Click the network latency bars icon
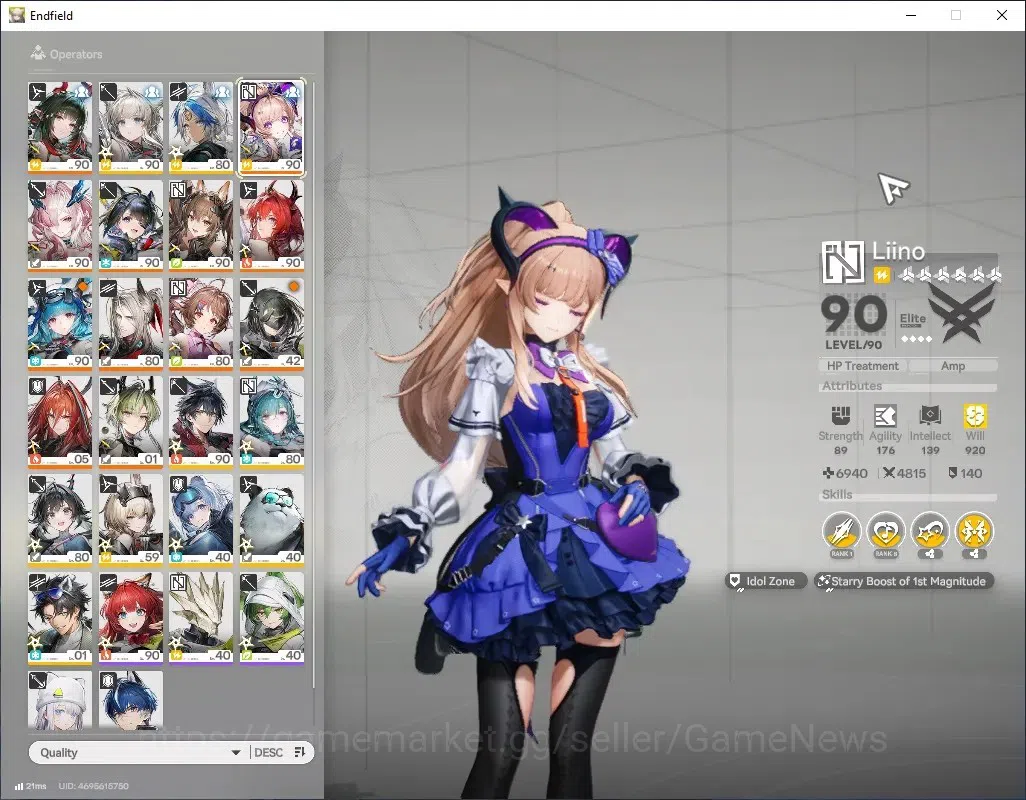Screen dimensions: 1026x800 (x=19, y=786)
